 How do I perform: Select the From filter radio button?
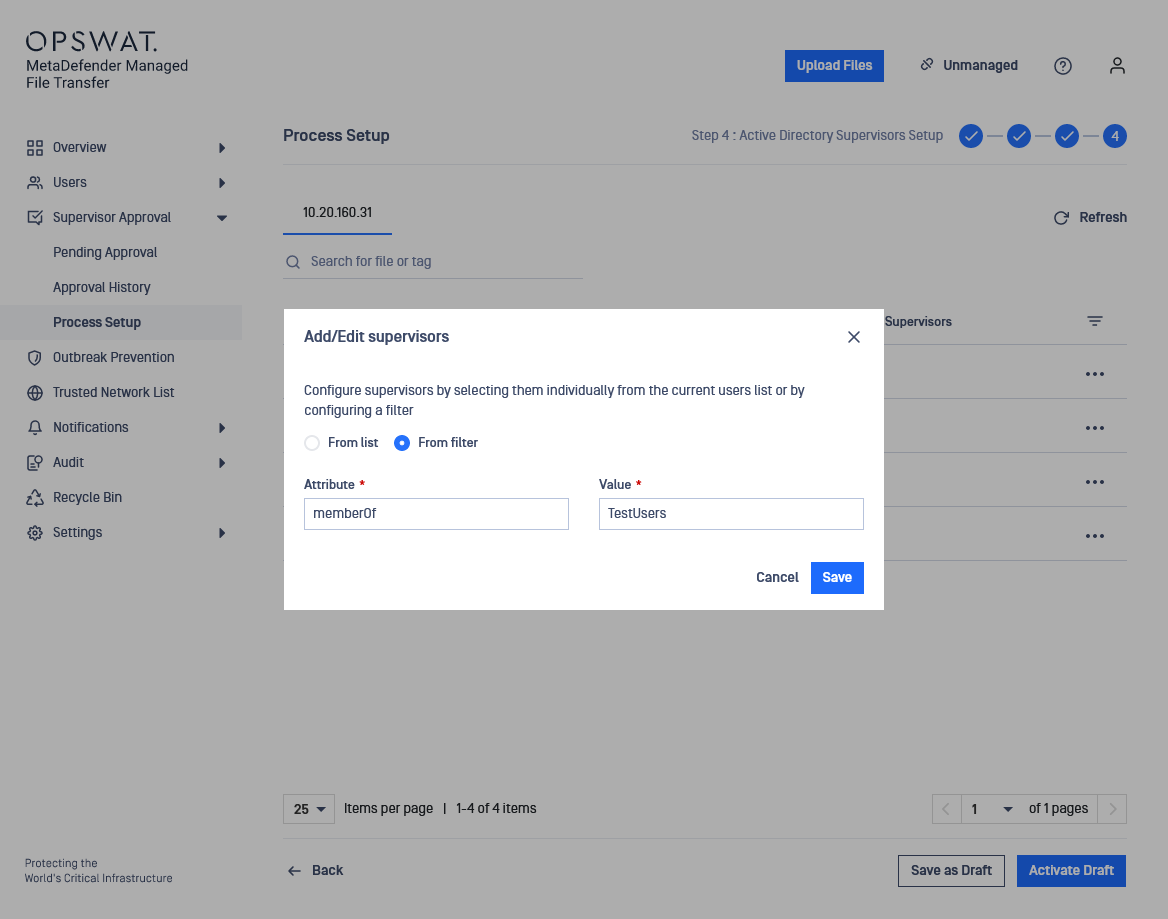(x=402, y=443)
